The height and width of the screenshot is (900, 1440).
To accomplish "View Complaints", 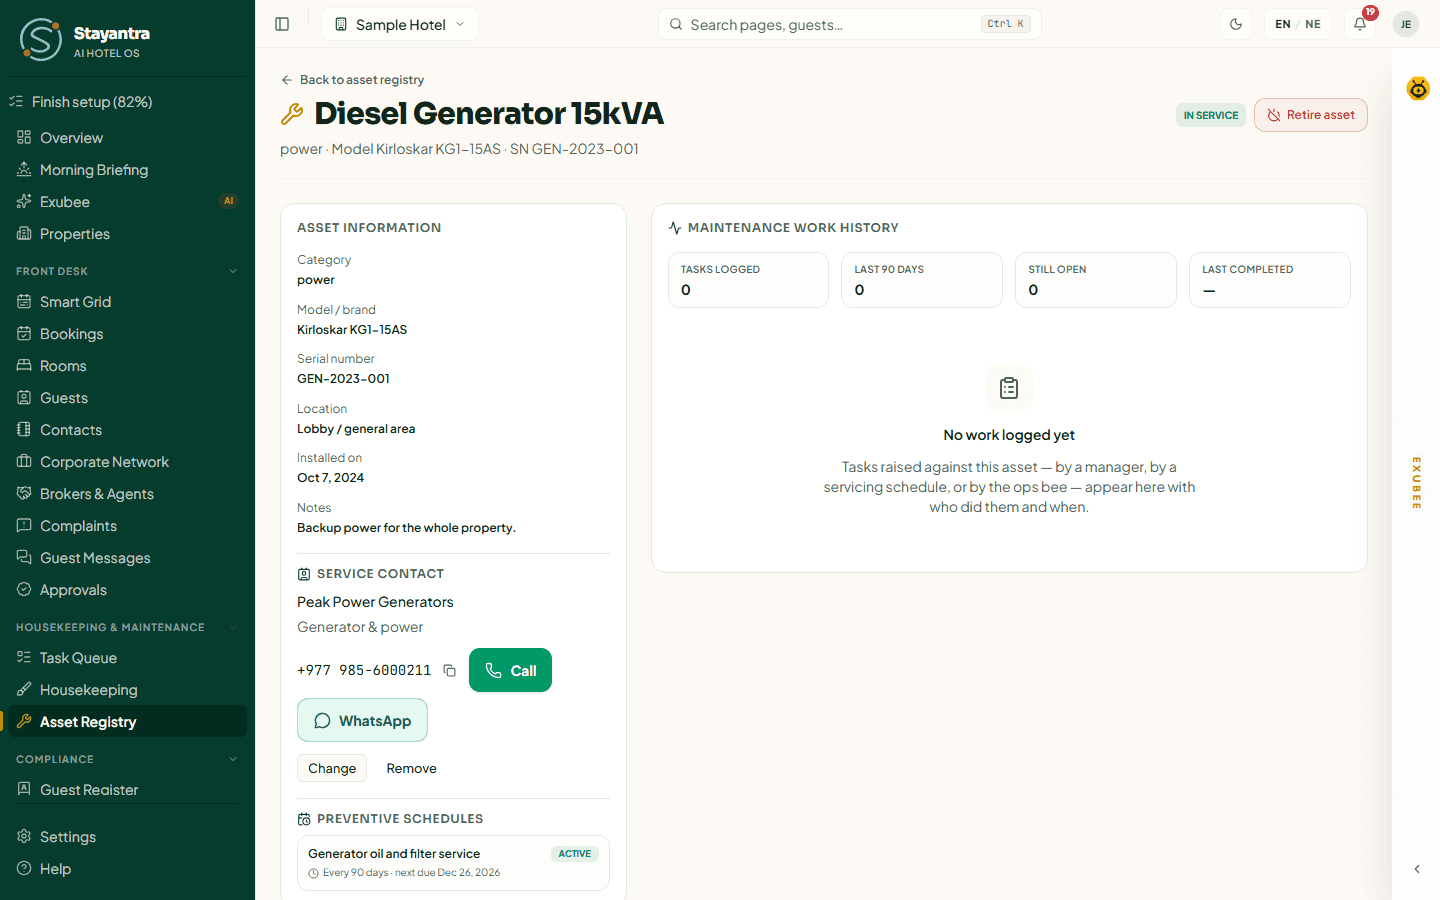I will (x=127, y=526).
